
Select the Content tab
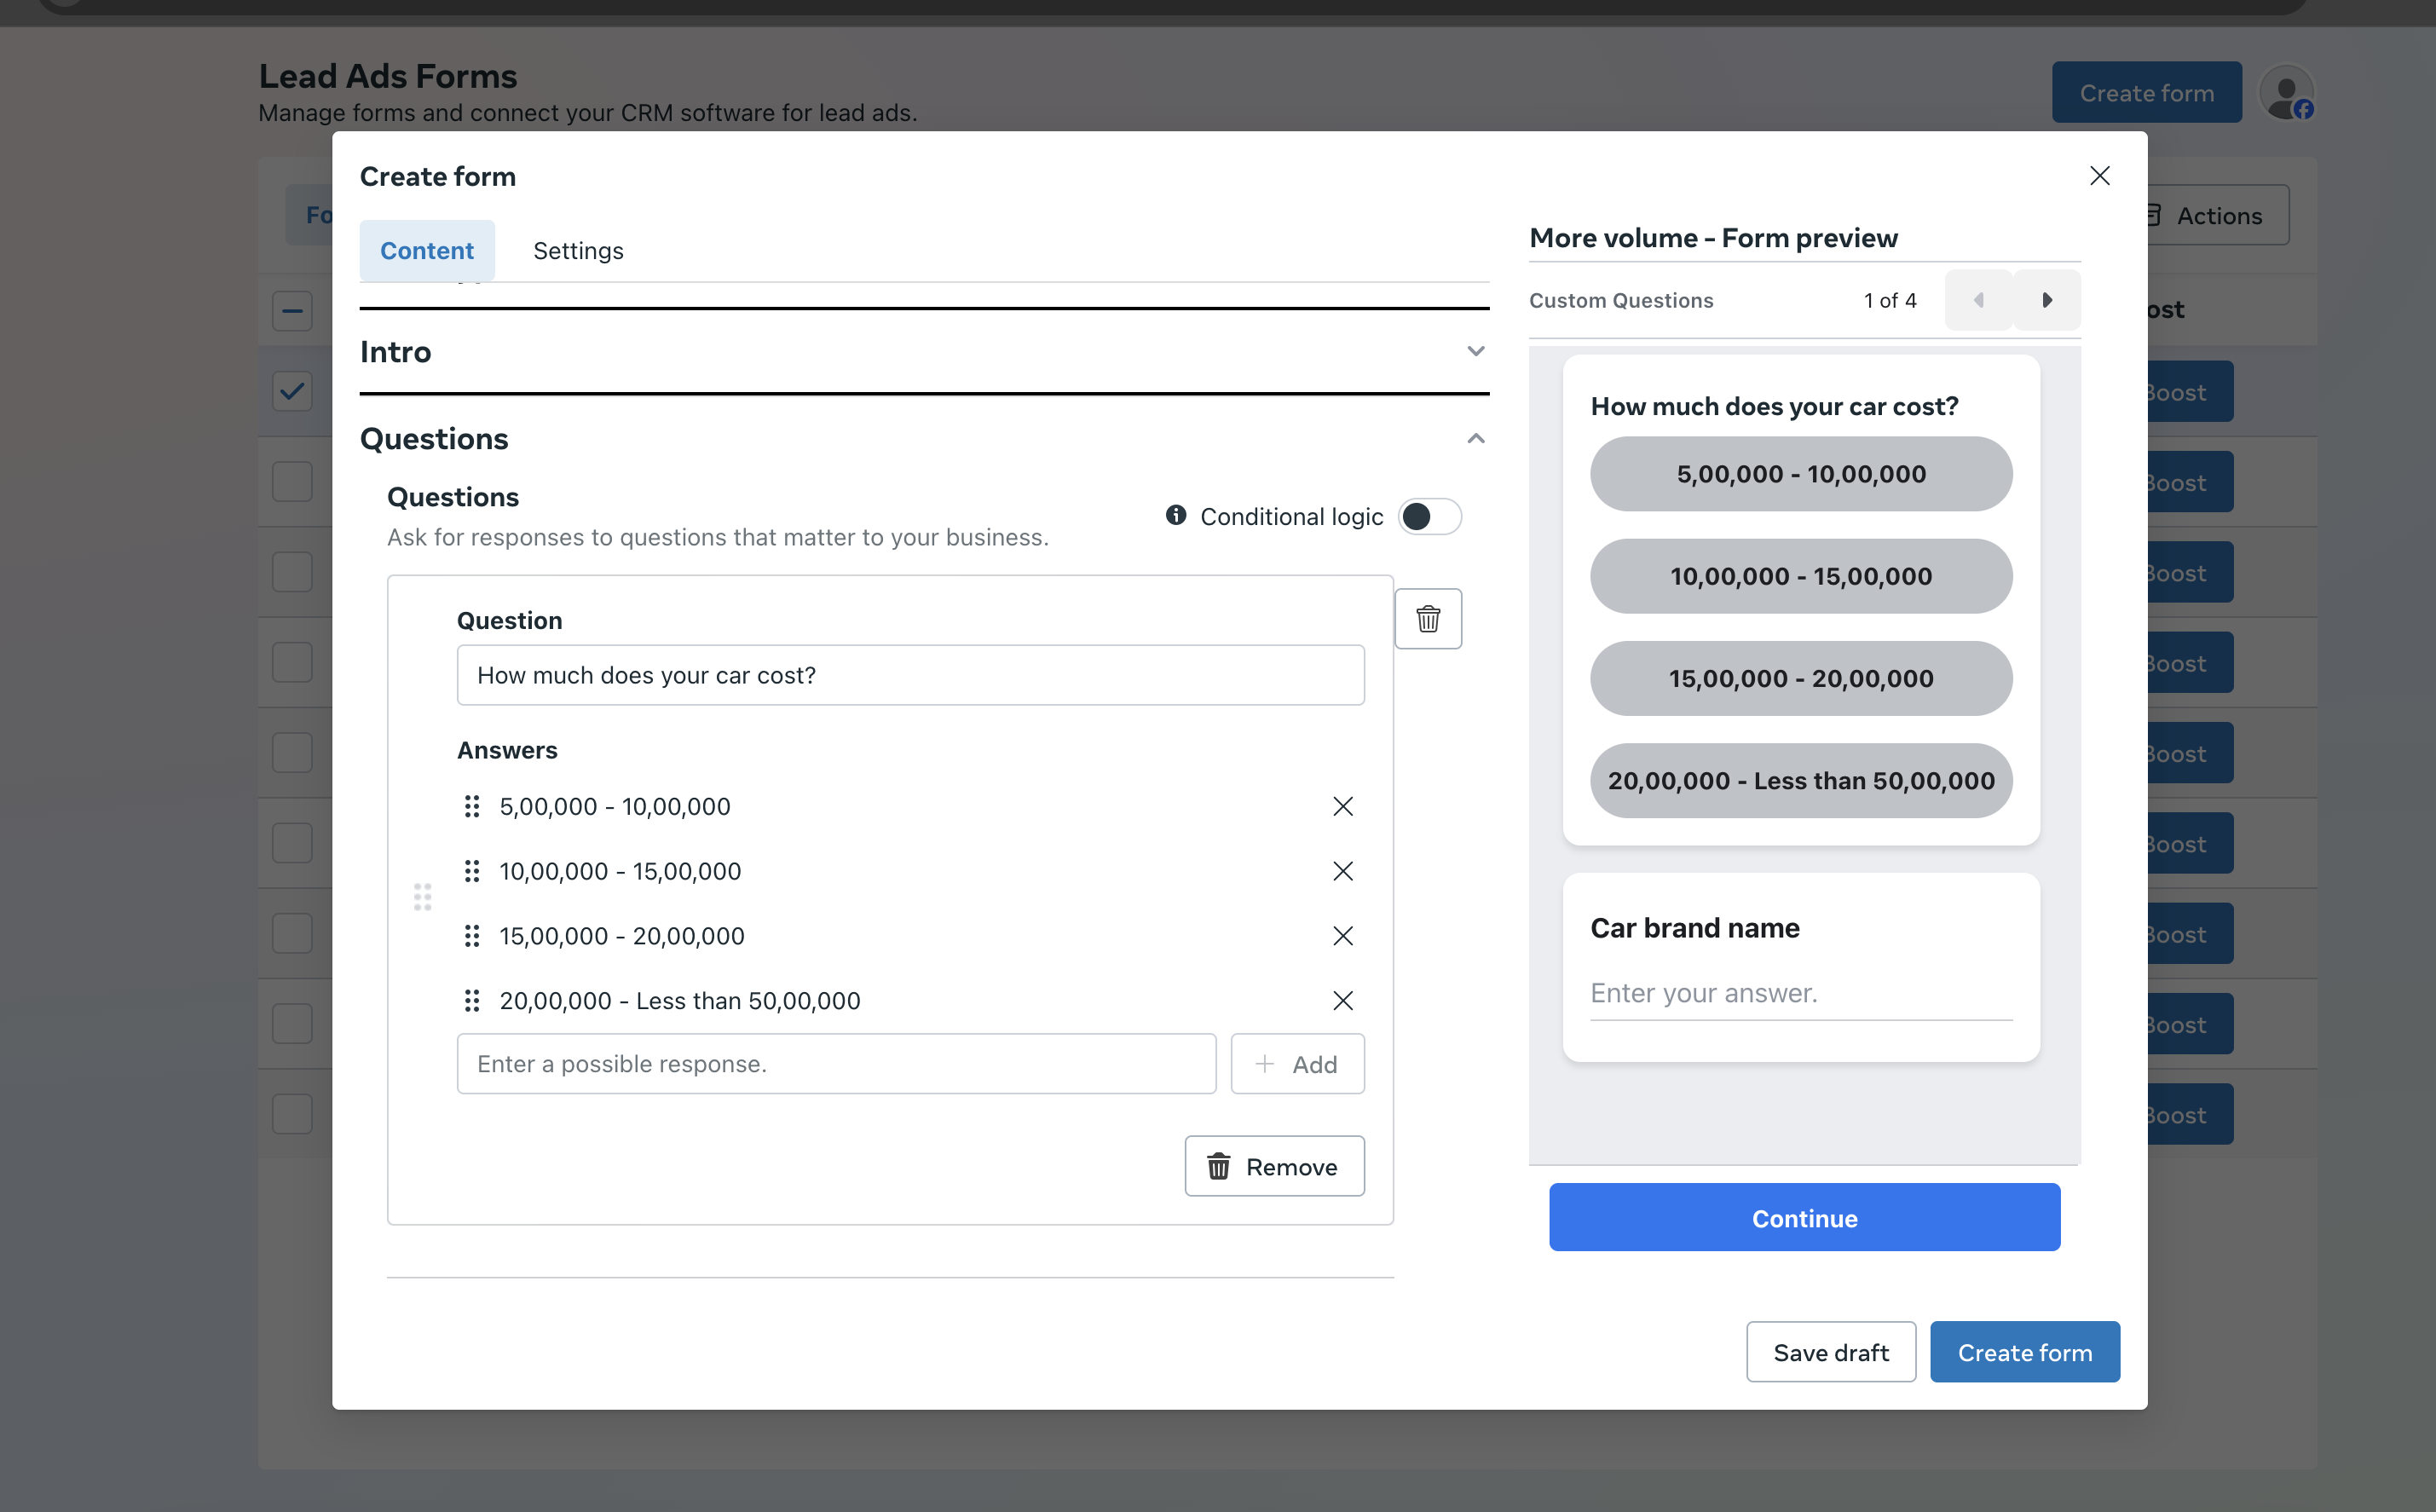[427, 251]
